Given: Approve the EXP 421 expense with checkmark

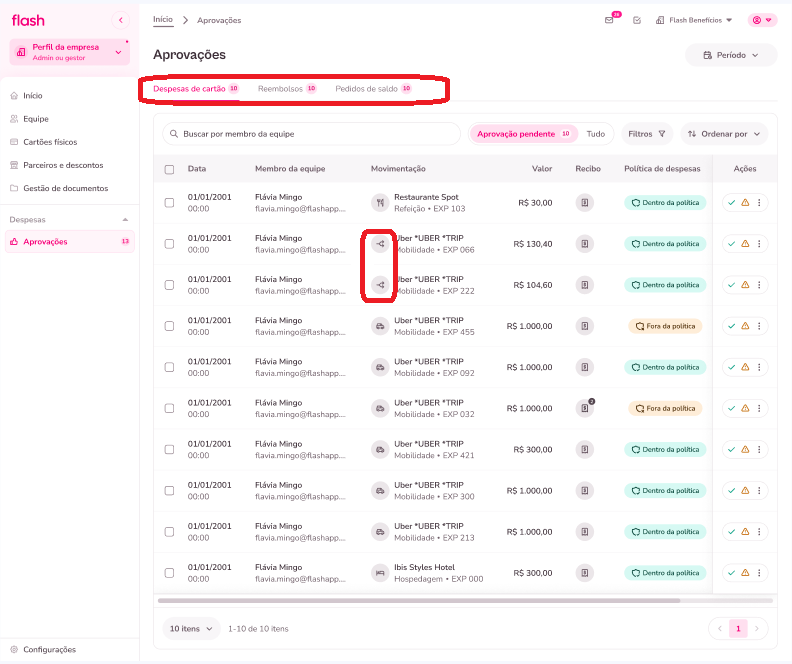Looking at the screenshot, I should pyautogui.click(x=731, y=449).
